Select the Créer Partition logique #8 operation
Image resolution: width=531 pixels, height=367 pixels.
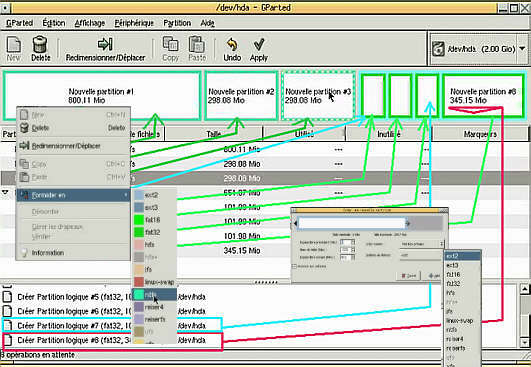112,340
